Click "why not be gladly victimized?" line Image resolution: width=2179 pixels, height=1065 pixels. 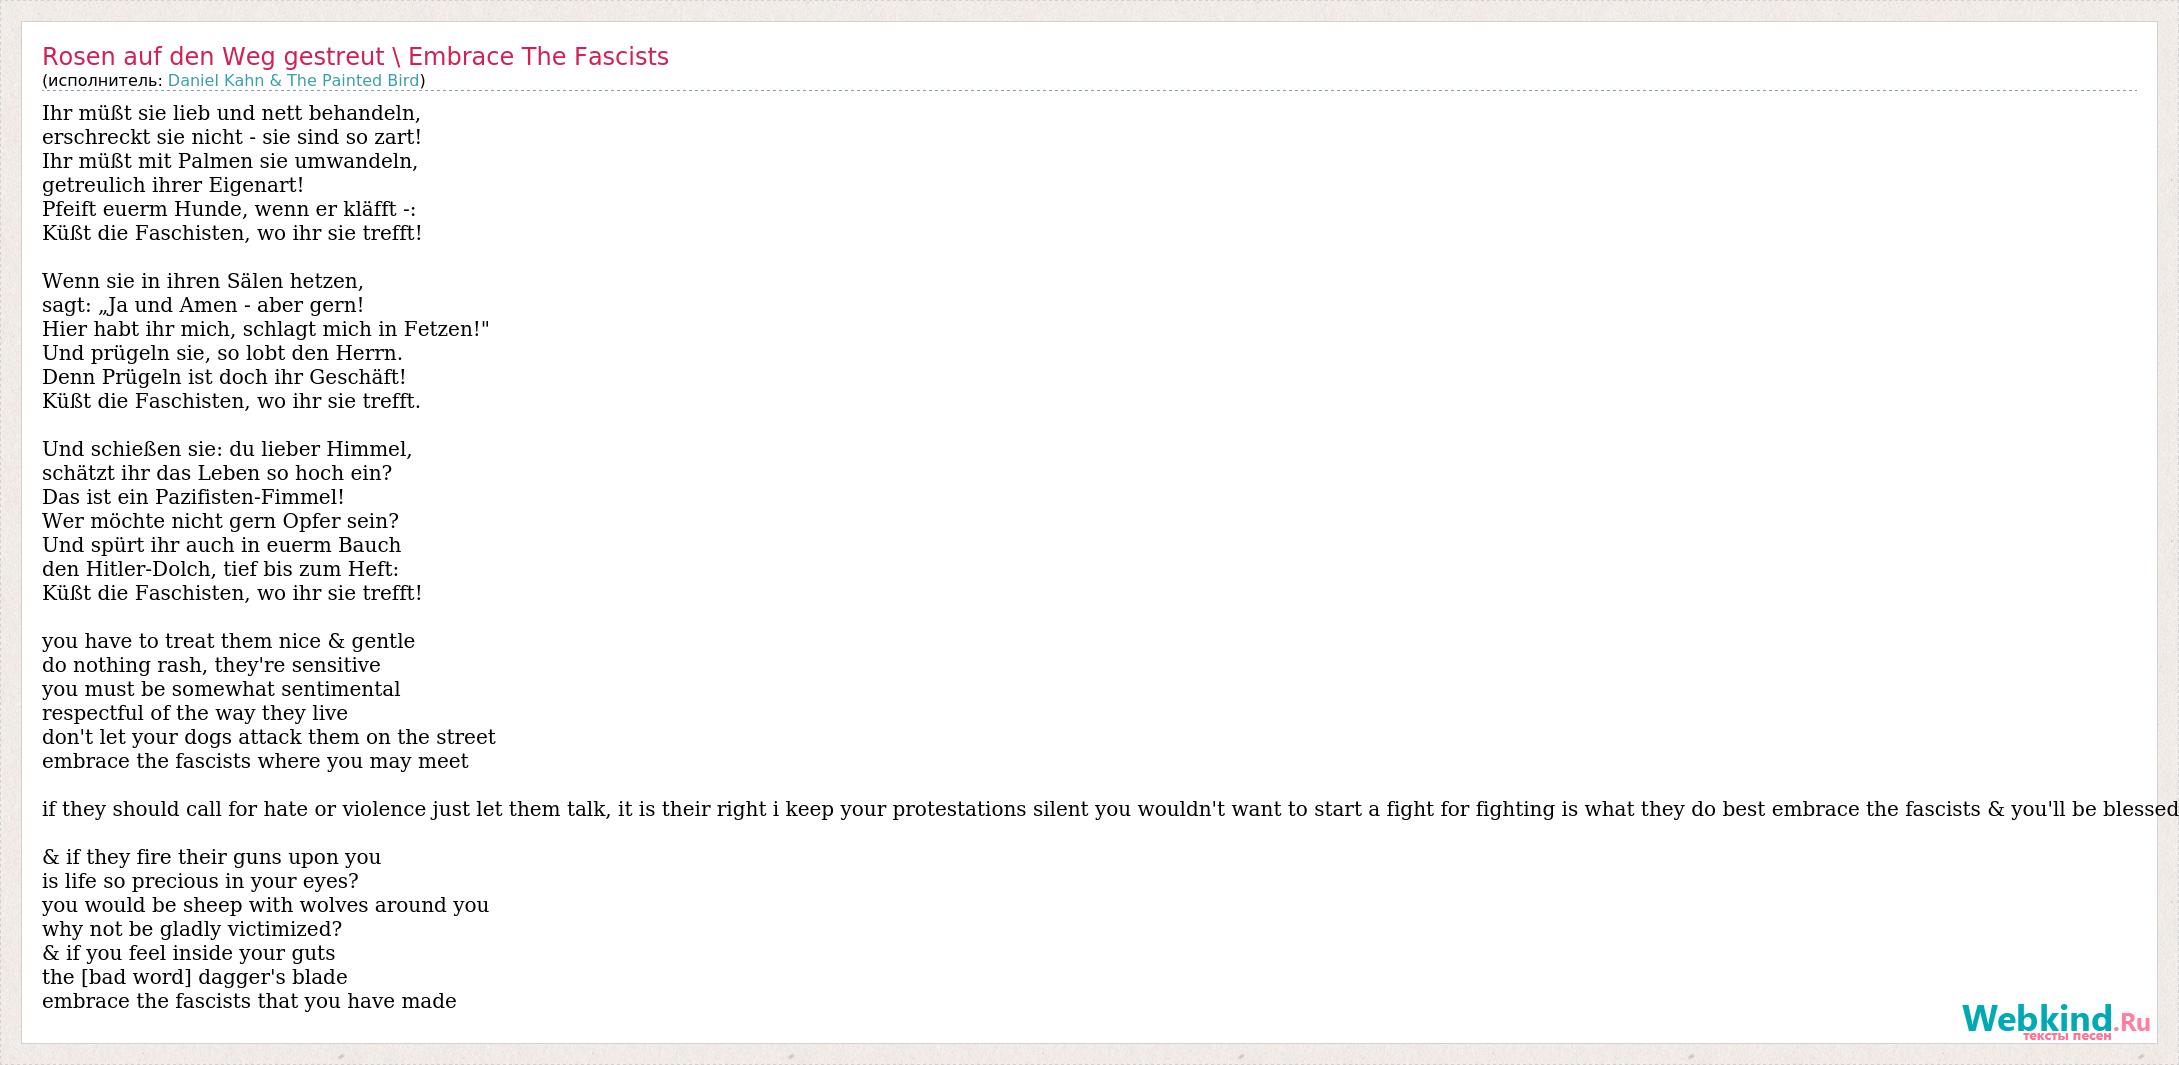pyautogui.click(x=192, y=929)
